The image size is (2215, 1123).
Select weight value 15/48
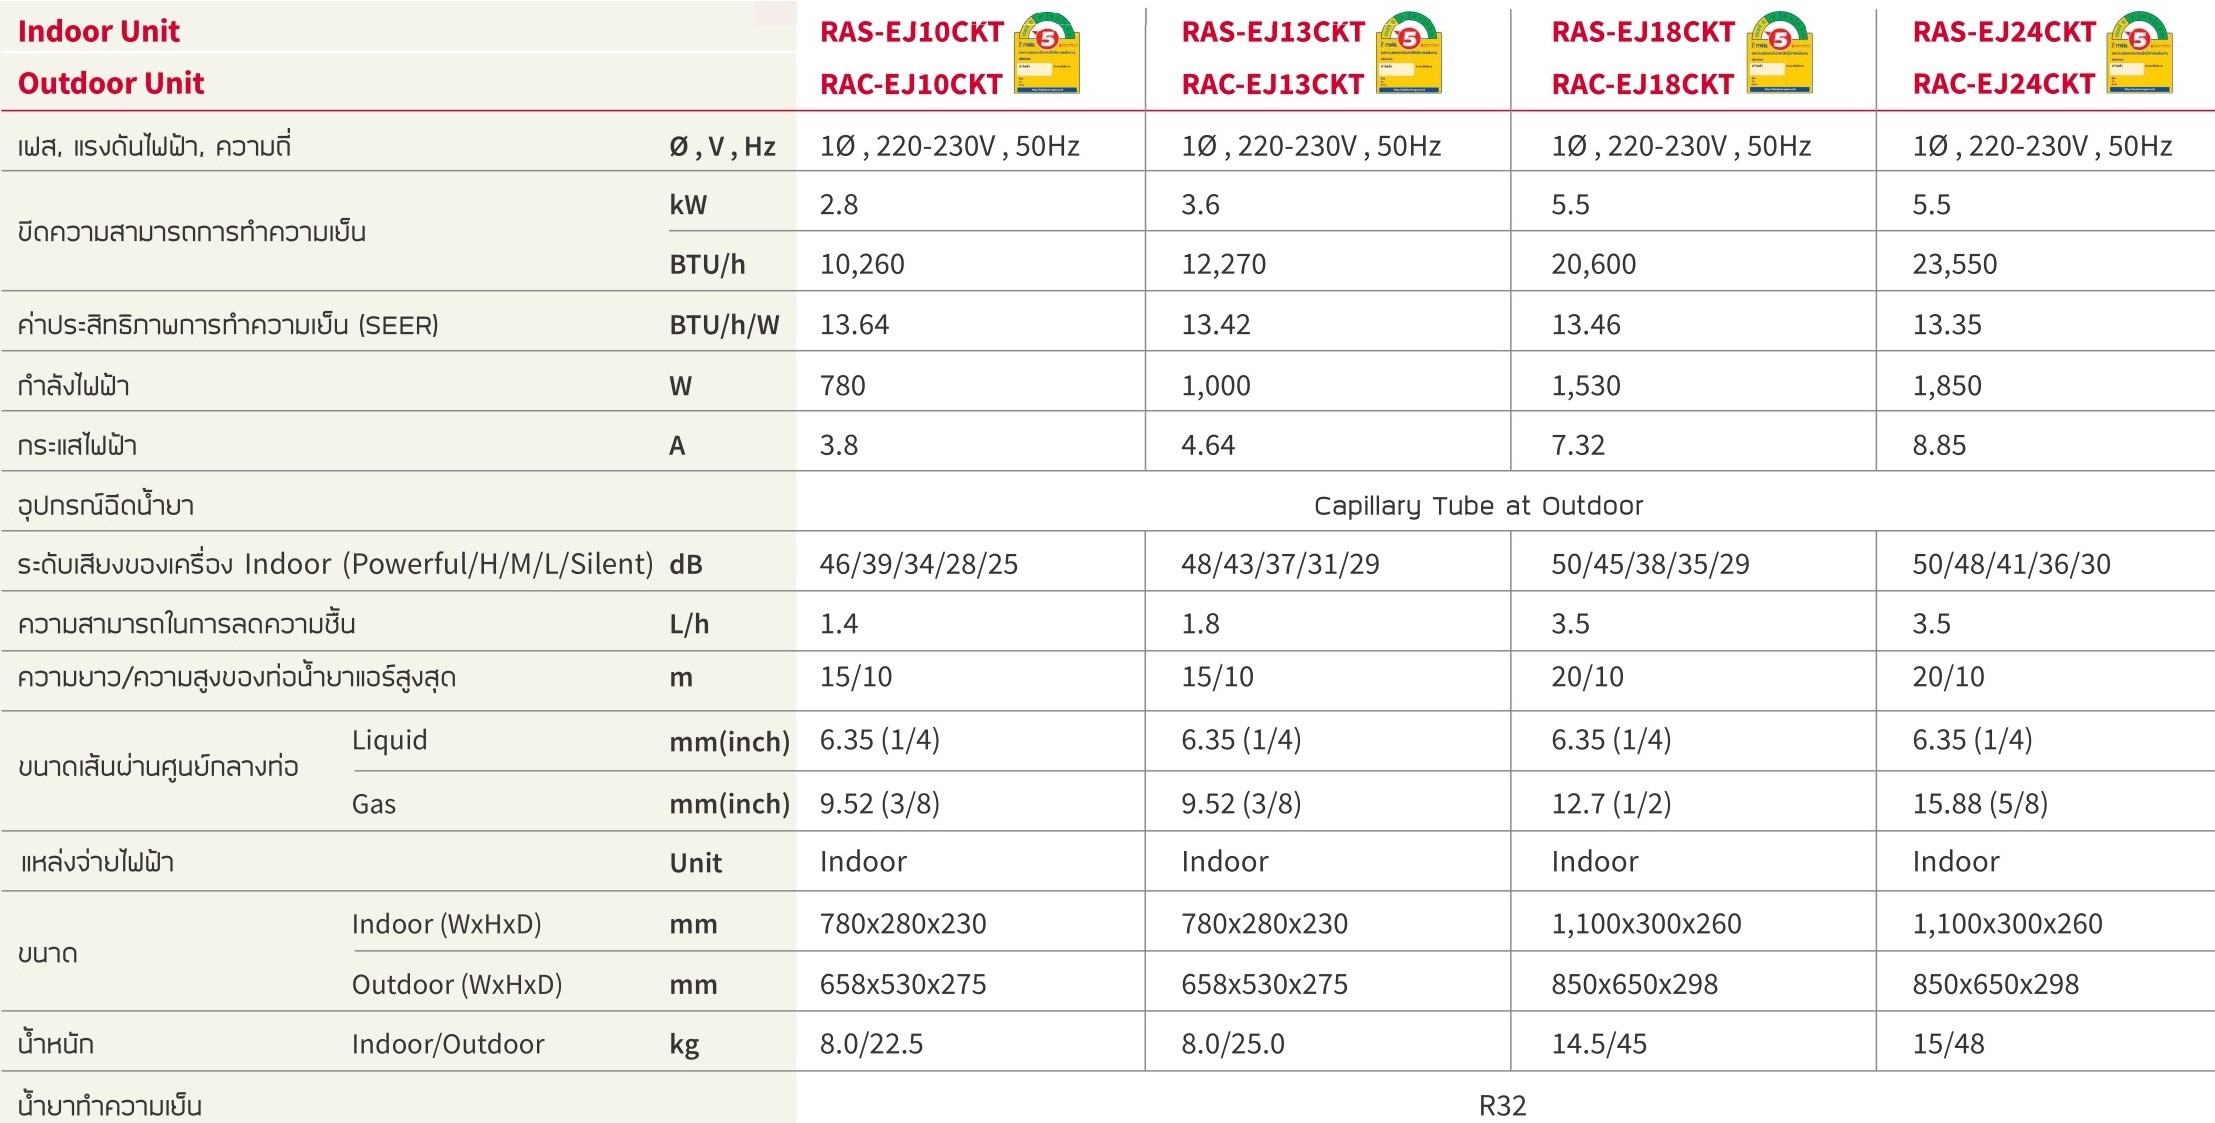point(1948,1045)
